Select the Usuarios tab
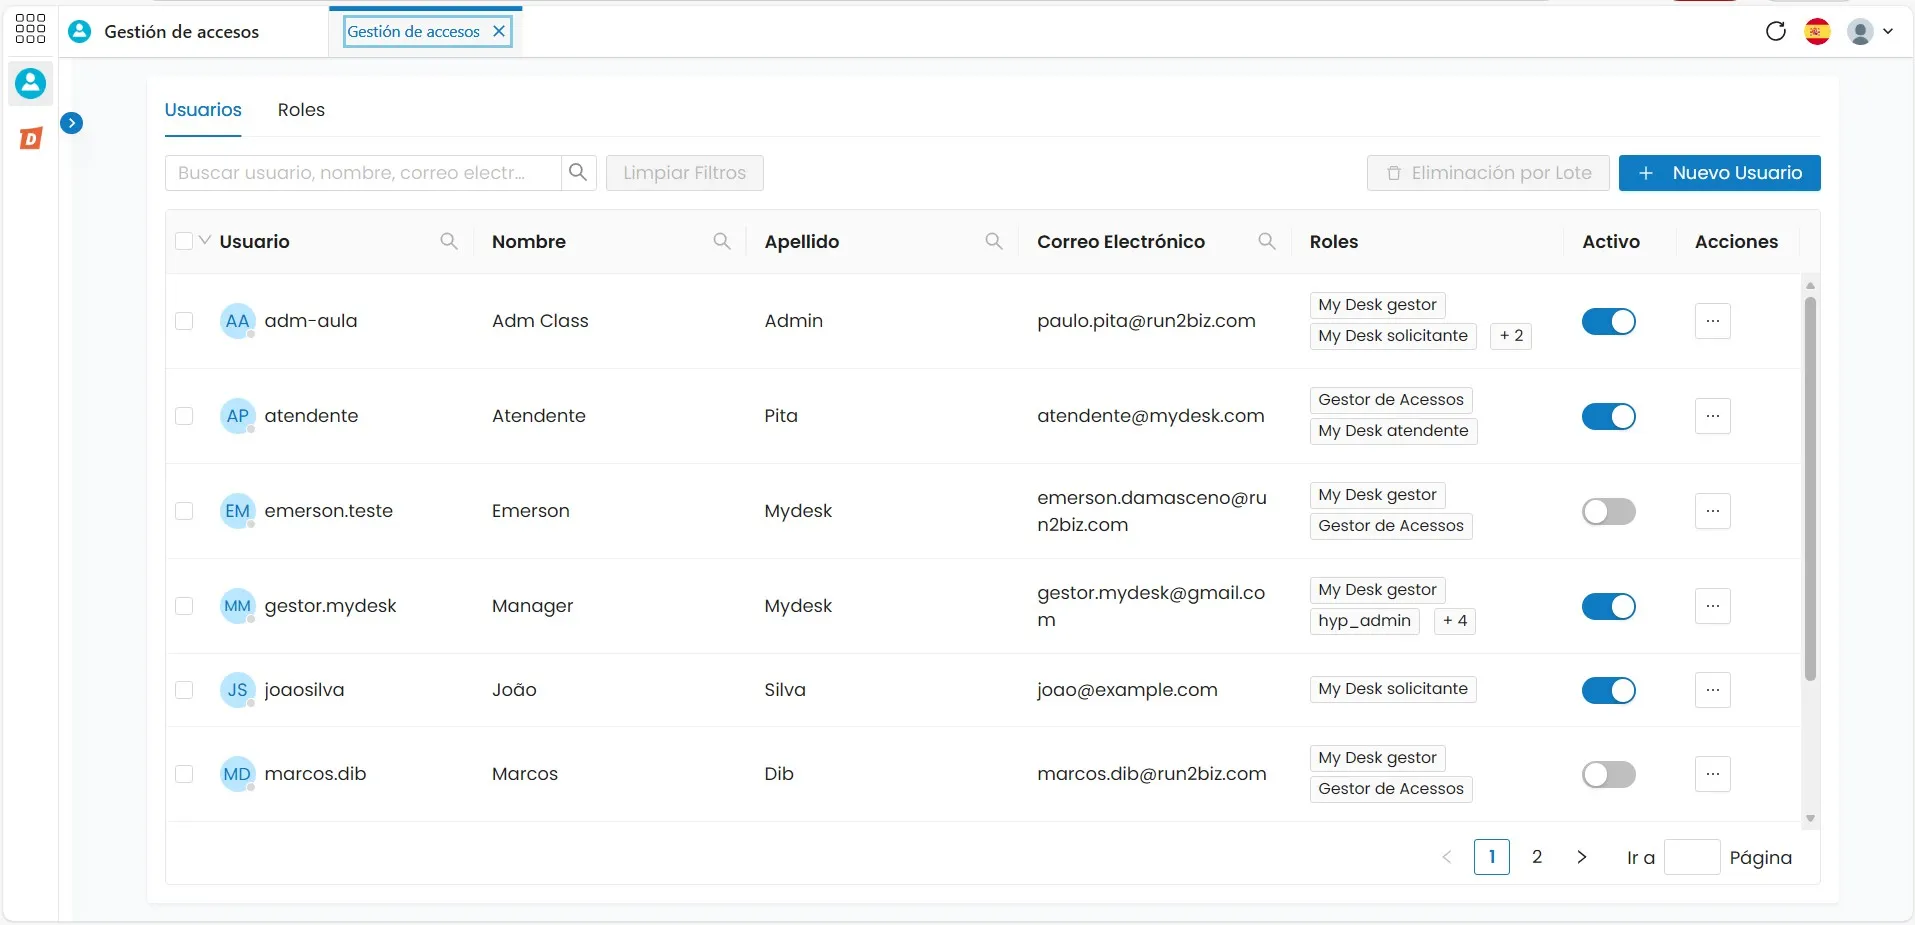 (x=203, y=110)
